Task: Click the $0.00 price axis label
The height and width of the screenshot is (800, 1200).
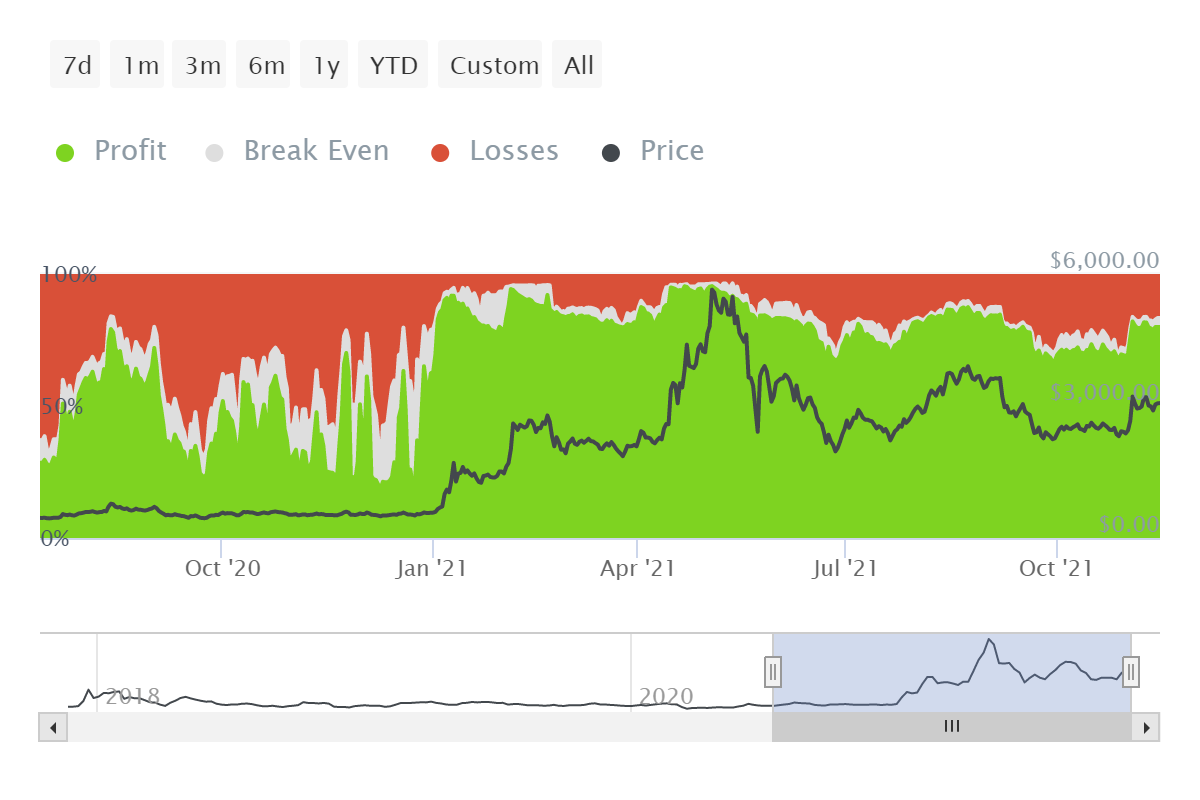Action: tap(1129, 524)
